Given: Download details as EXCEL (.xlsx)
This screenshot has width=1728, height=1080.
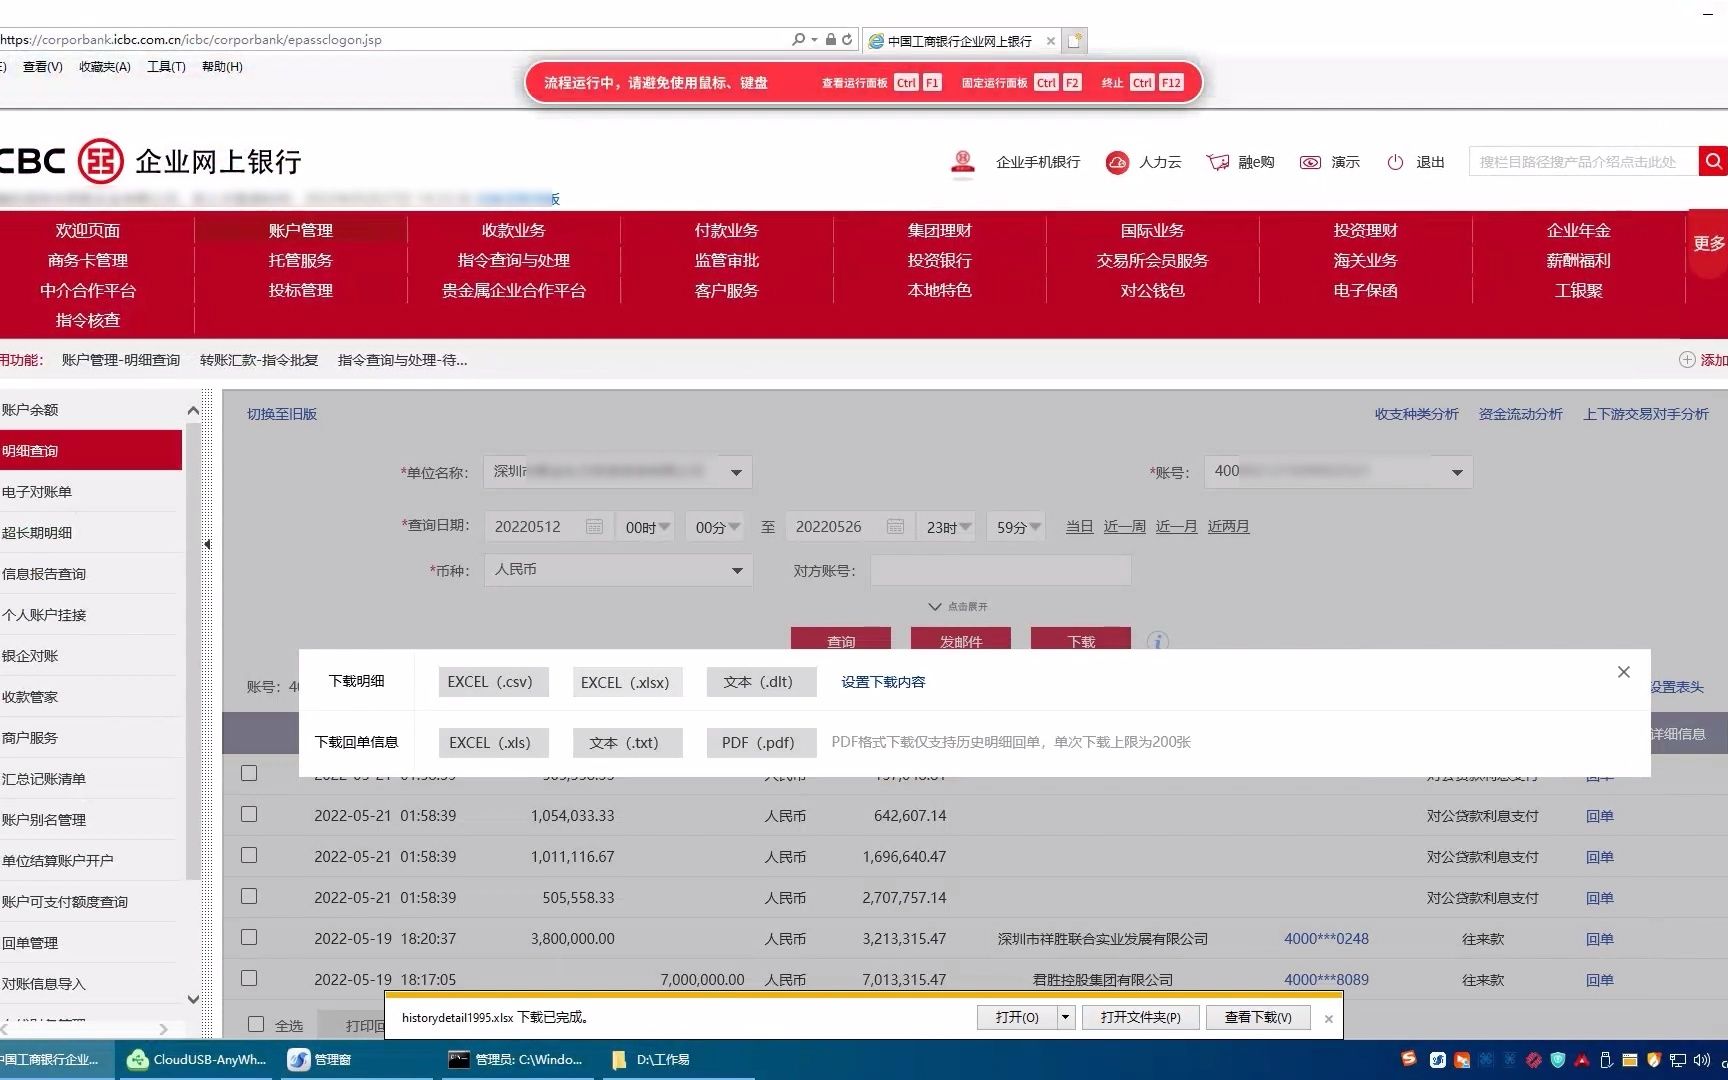Looking at the screenshot, I should (x=627, y=681).
